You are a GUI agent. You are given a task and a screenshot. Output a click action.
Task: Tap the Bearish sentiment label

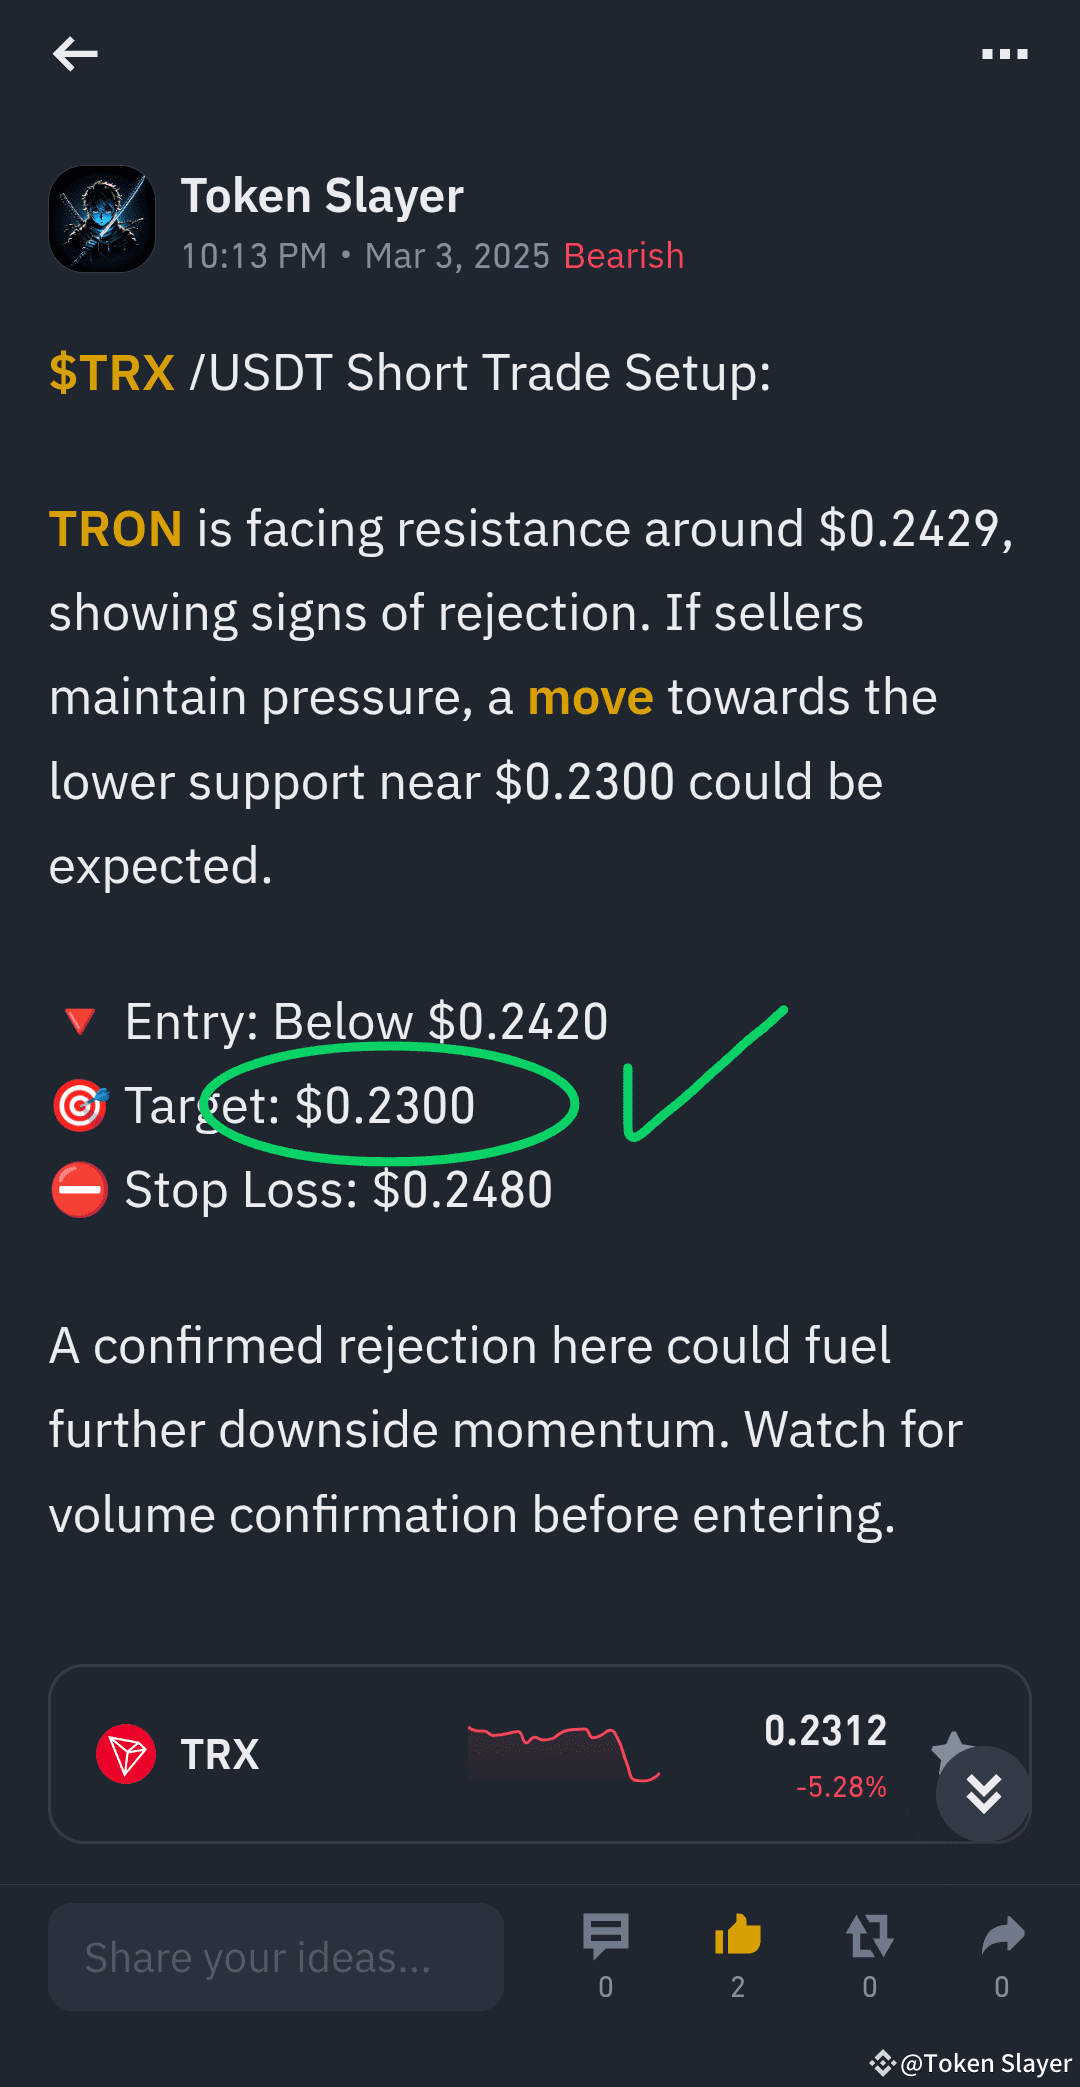click(623, 256)
